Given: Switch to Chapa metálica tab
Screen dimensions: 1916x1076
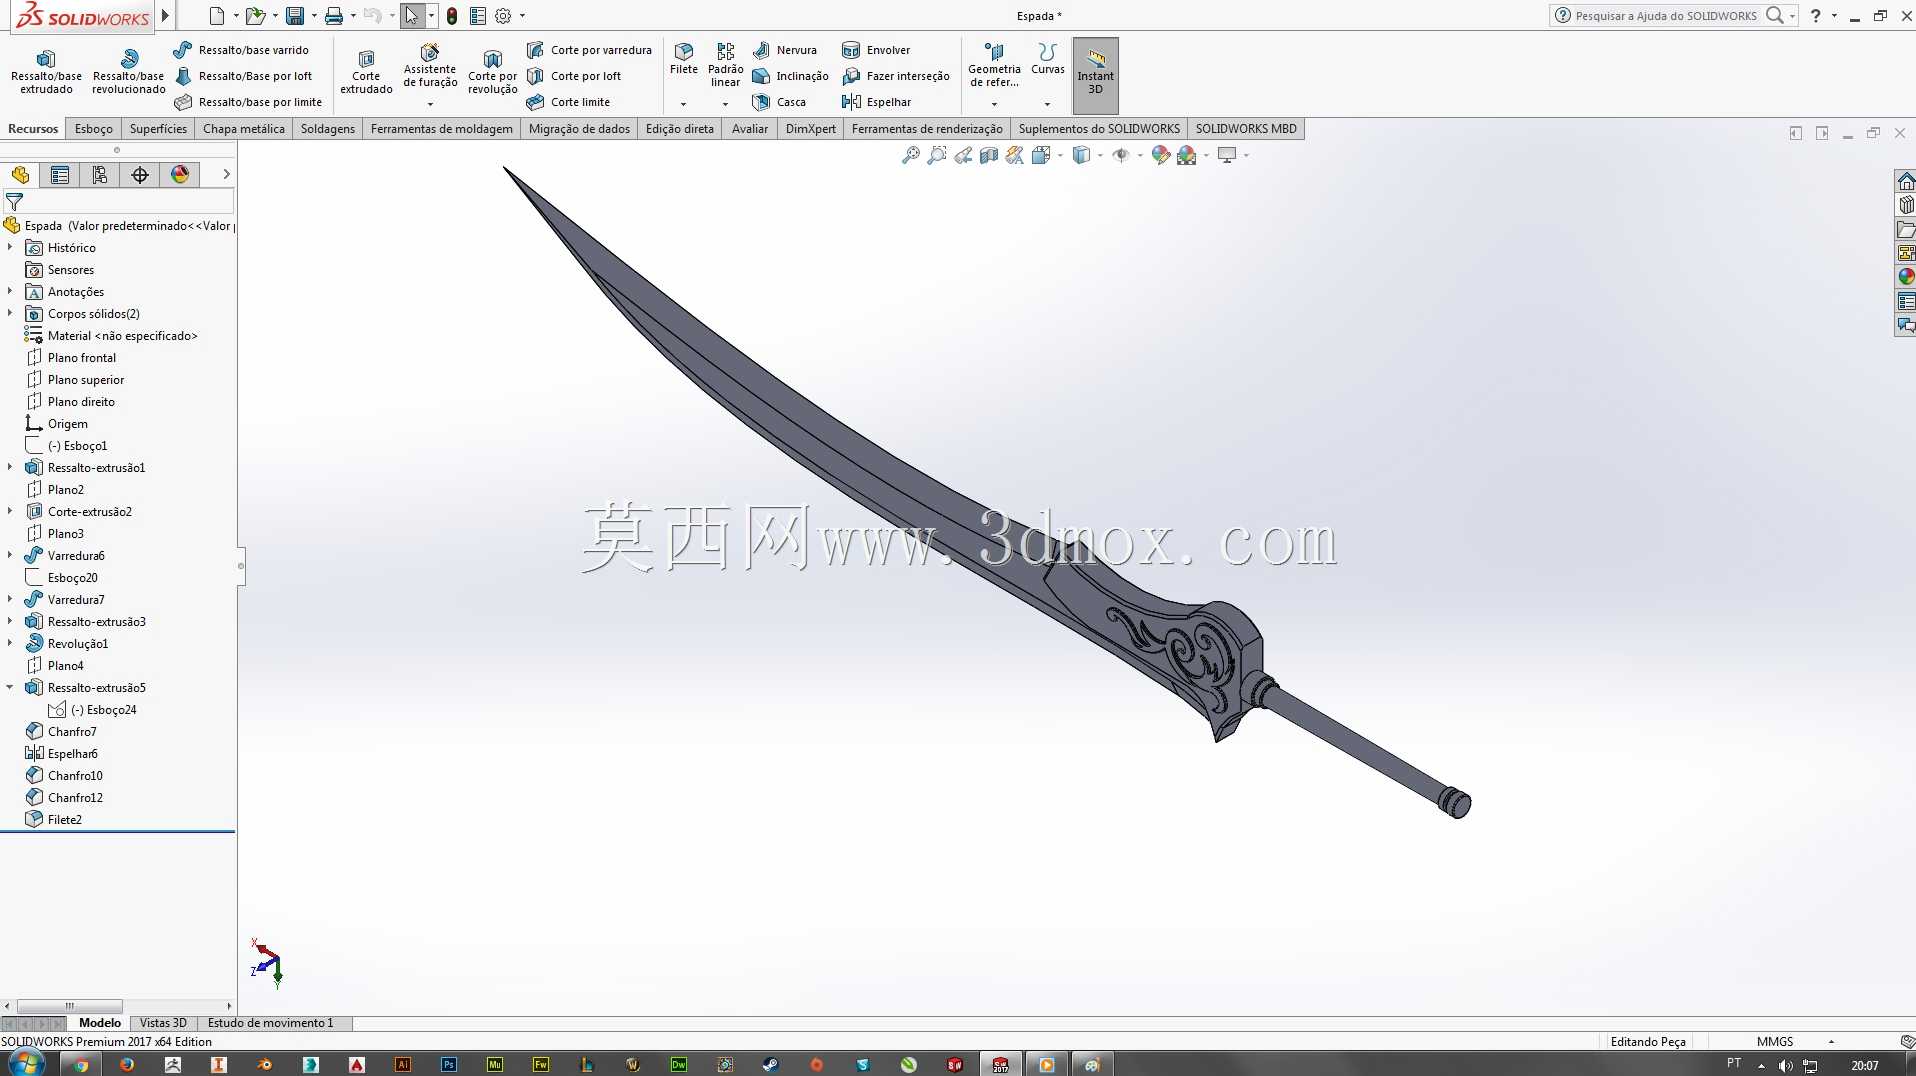Looking at the screenshot, I should 243,129.
